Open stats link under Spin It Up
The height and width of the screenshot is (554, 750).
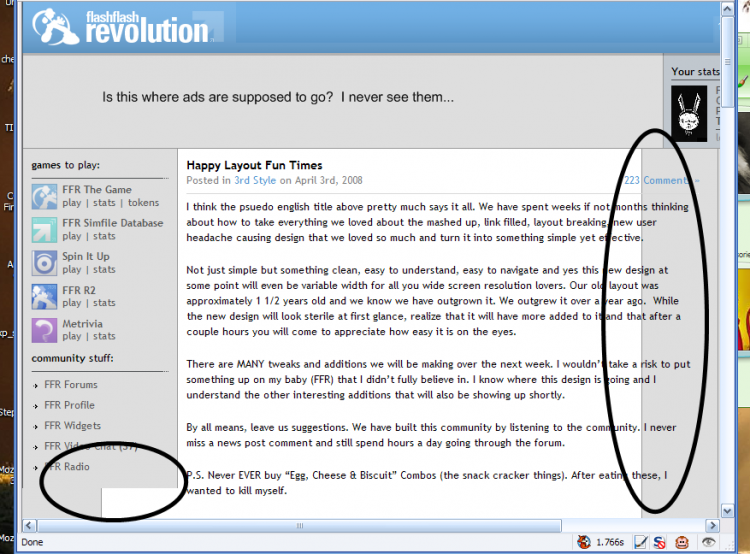coord(104,270)
